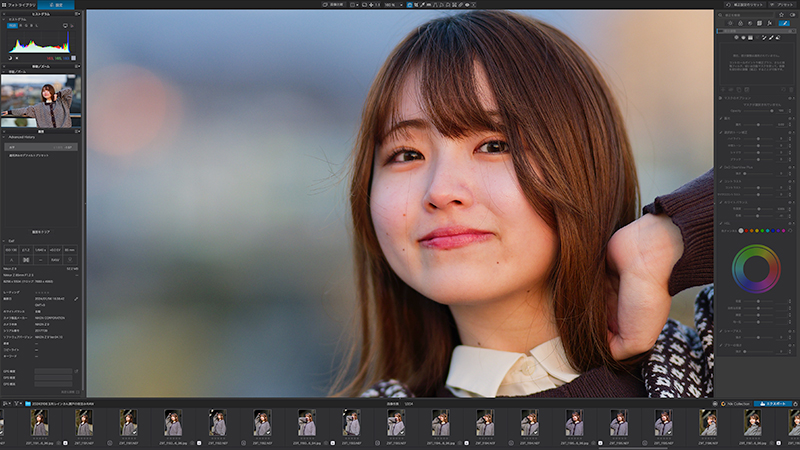Viewport: 800px width, 450px height.
Task: Open the PhotoLibrary tab
Action: point(18,5)
